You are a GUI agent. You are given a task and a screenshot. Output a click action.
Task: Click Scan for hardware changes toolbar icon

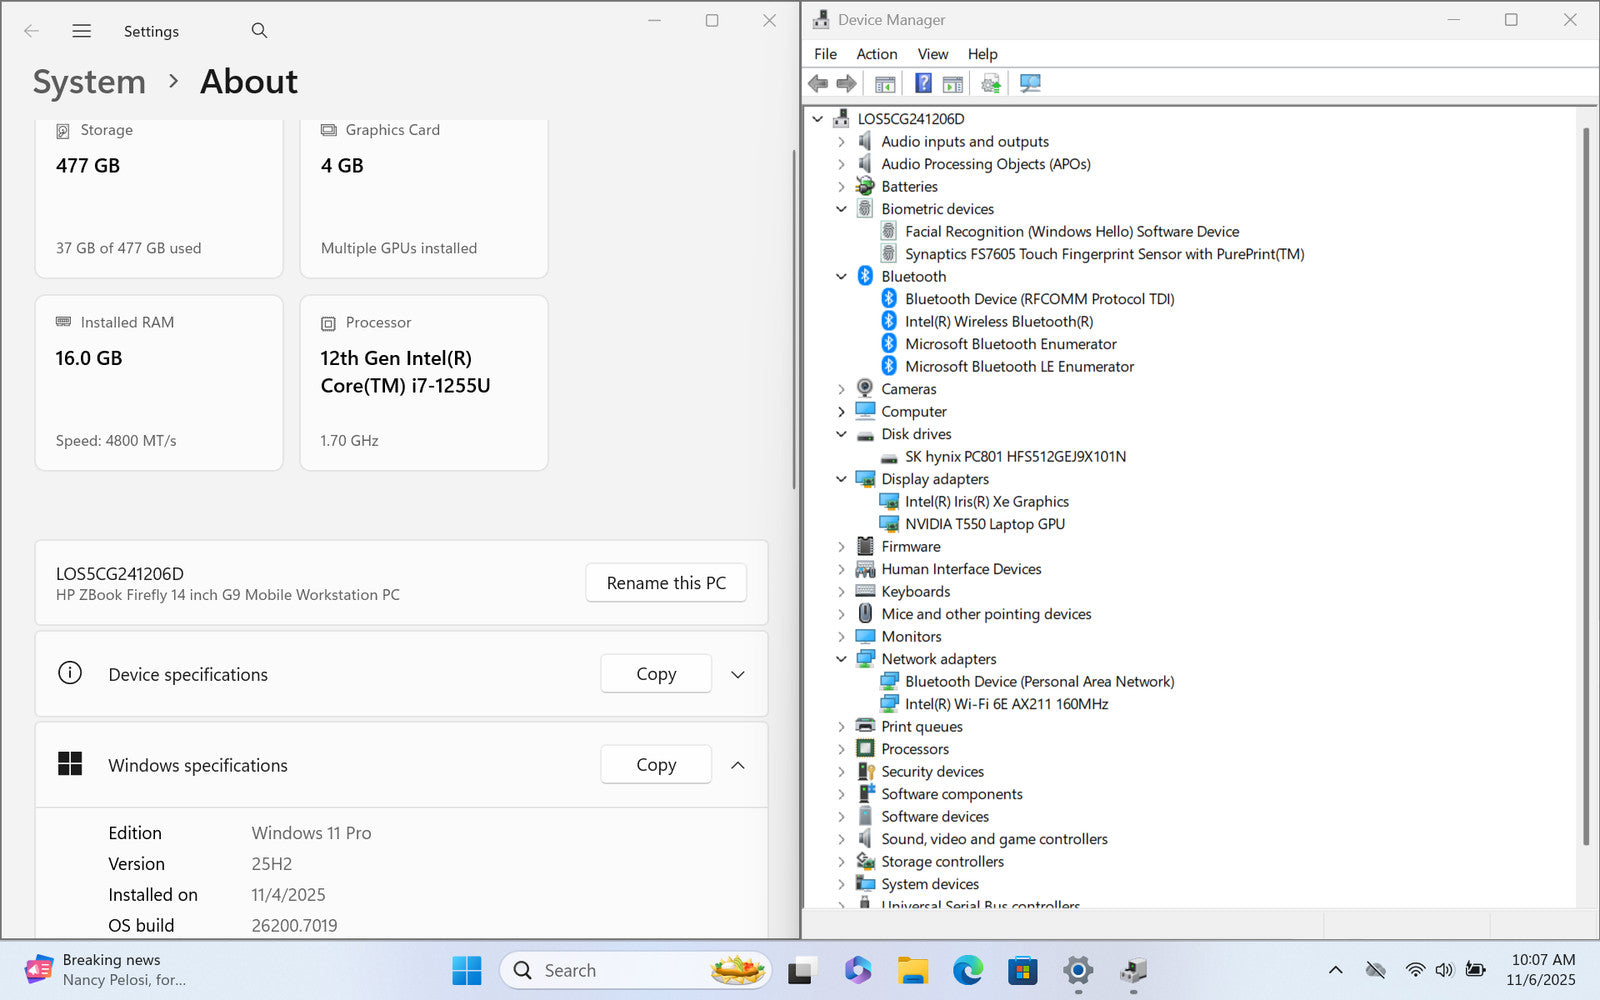1030,83
